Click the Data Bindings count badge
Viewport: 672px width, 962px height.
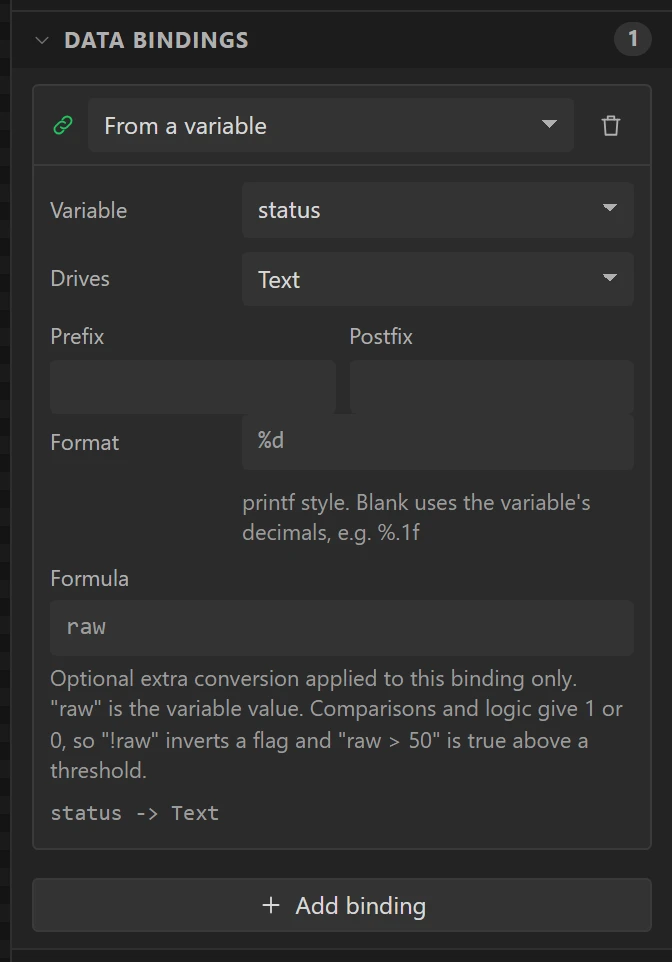(x=632, y=39)
